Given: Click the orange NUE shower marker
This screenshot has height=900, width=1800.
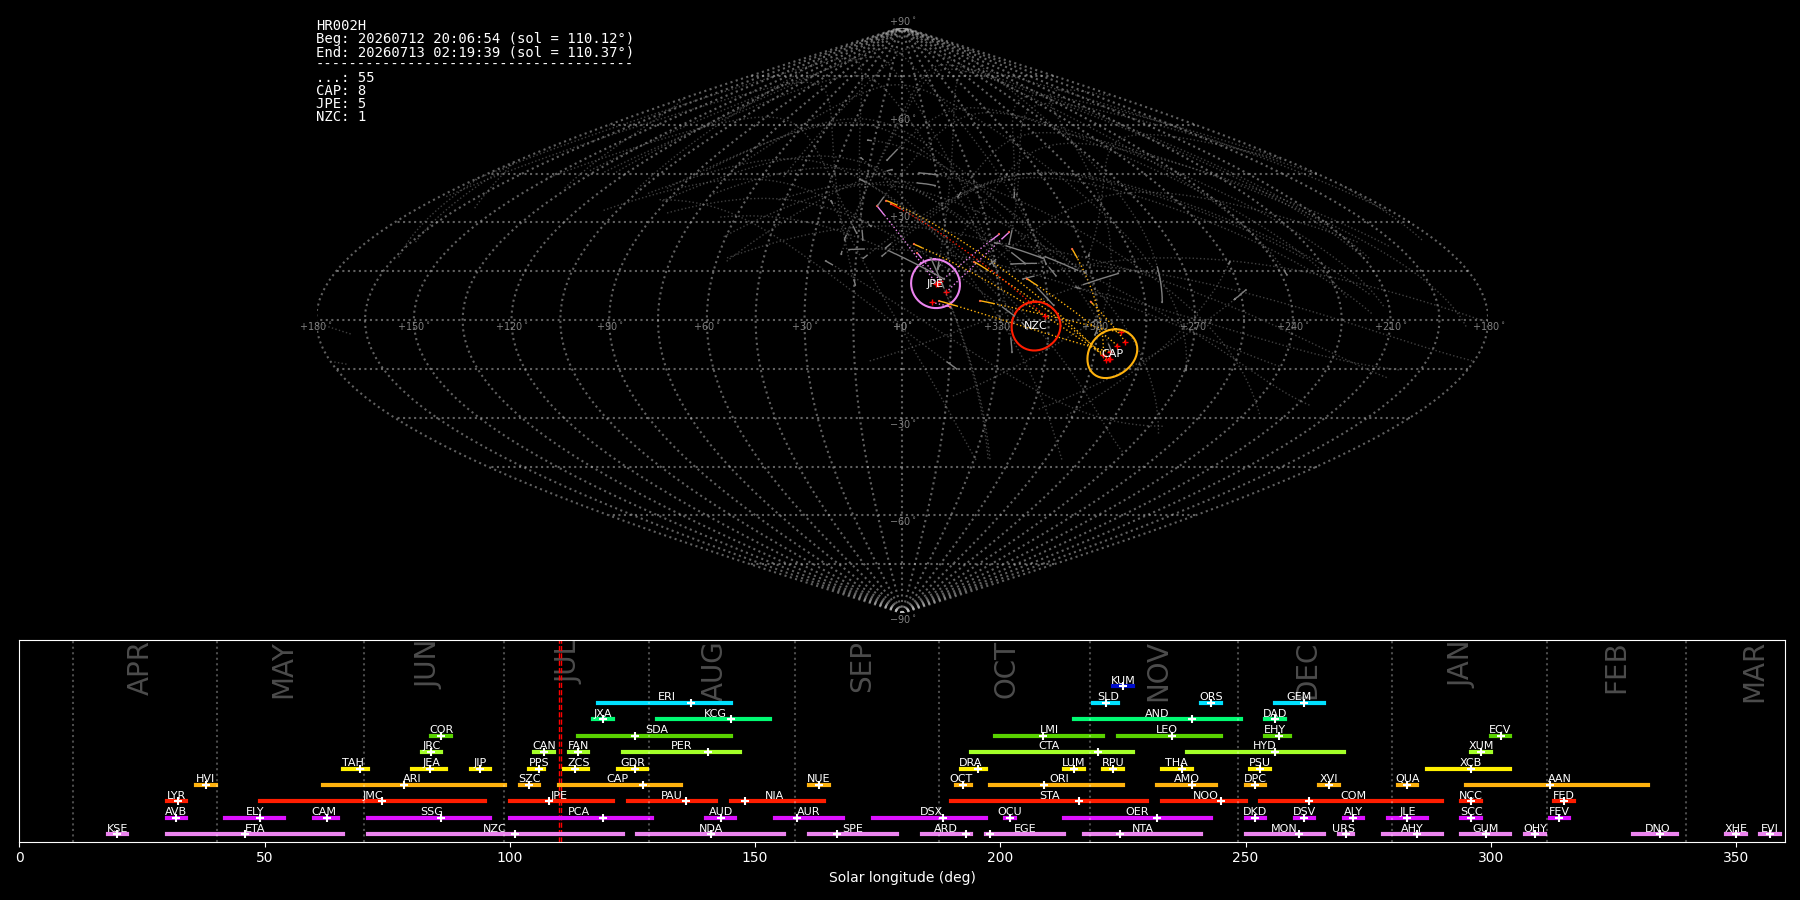Looking at the screenshot, I should (x=818, y=785).
